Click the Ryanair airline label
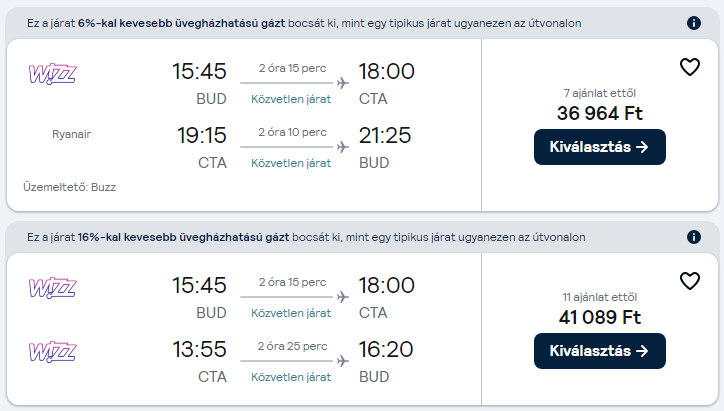This screenshot has height=411, width=724. point(72,134)
